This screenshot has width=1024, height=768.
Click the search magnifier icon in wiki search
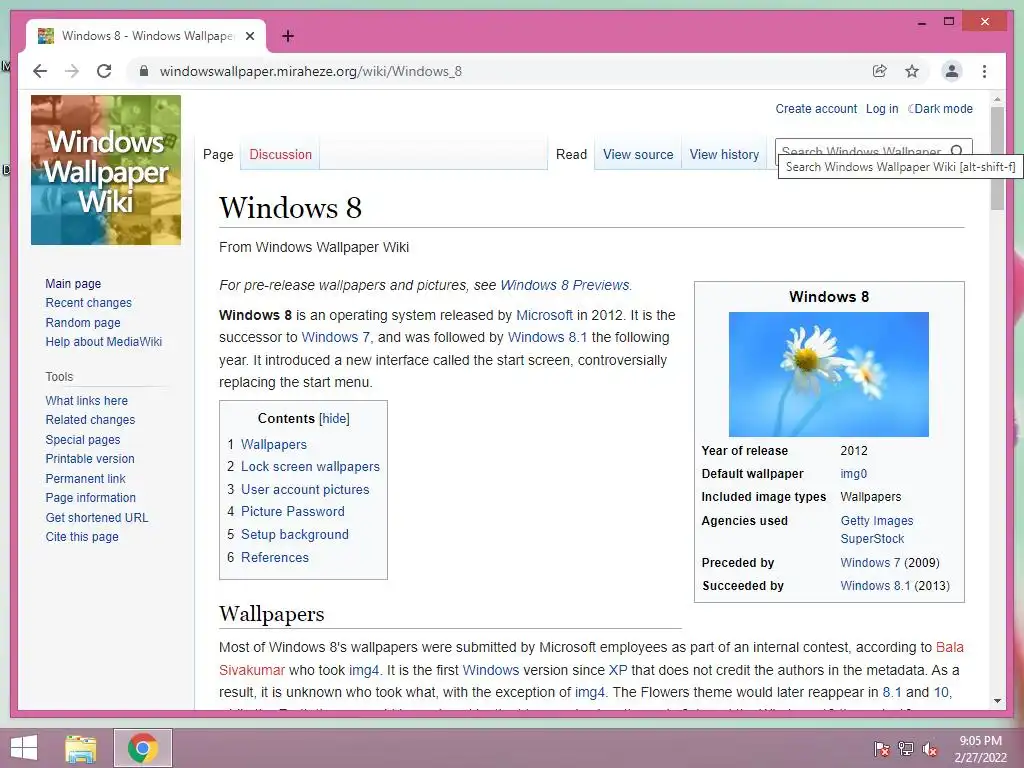[x=957, y=150]
